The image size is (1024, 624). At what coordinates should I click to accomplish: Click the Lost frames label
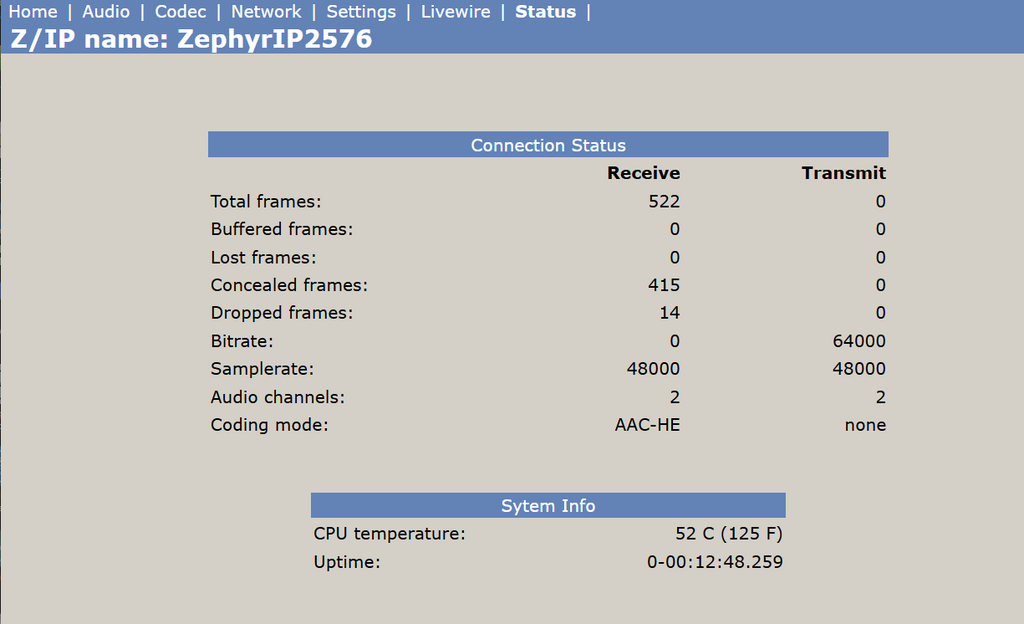(x=263, y=257)
